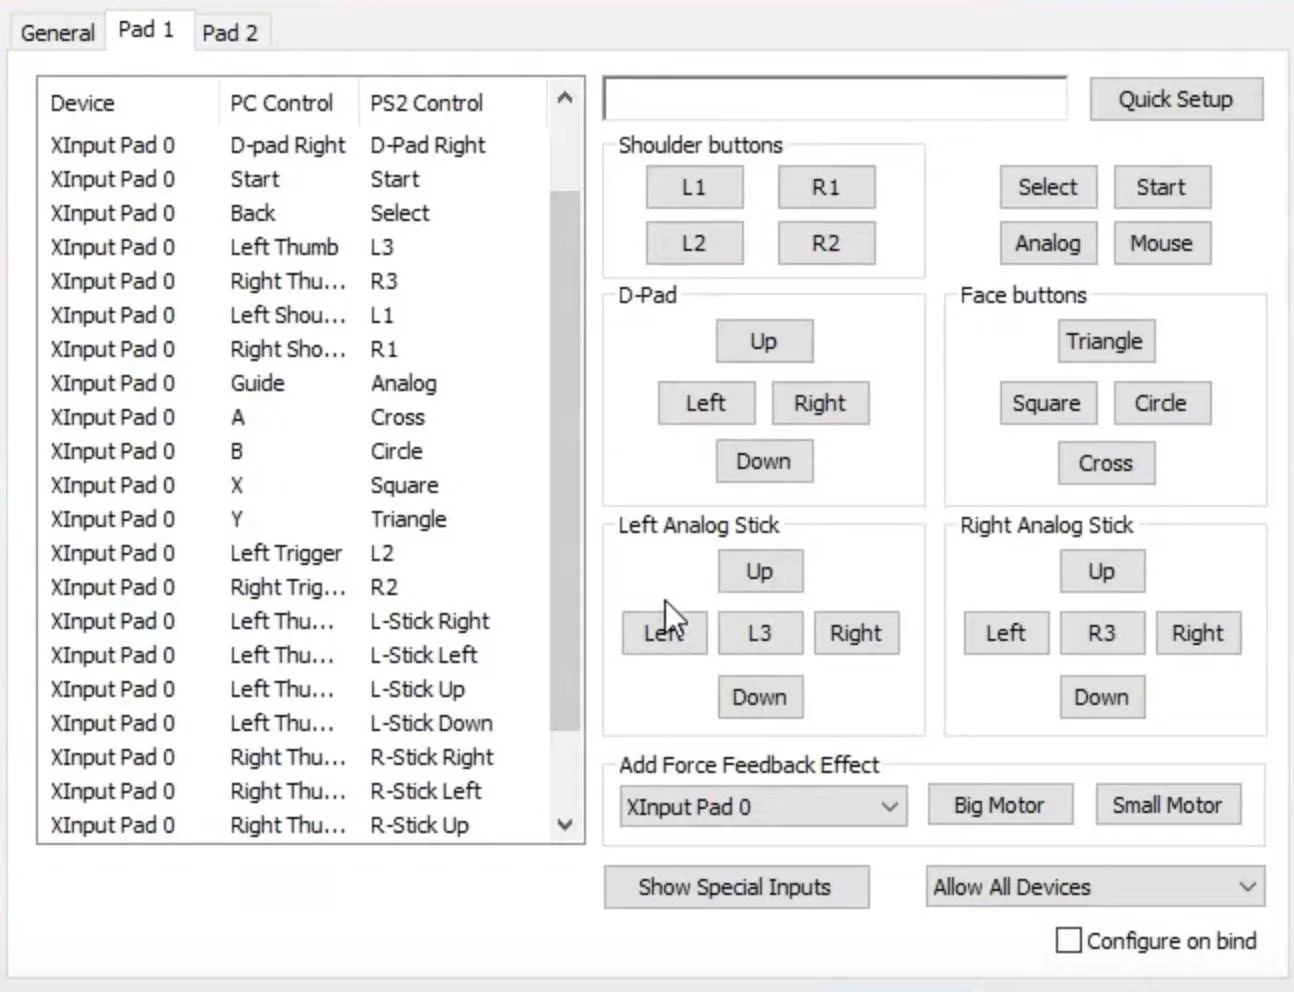Select the L-Stick Right binding row

tap(294, 621)
